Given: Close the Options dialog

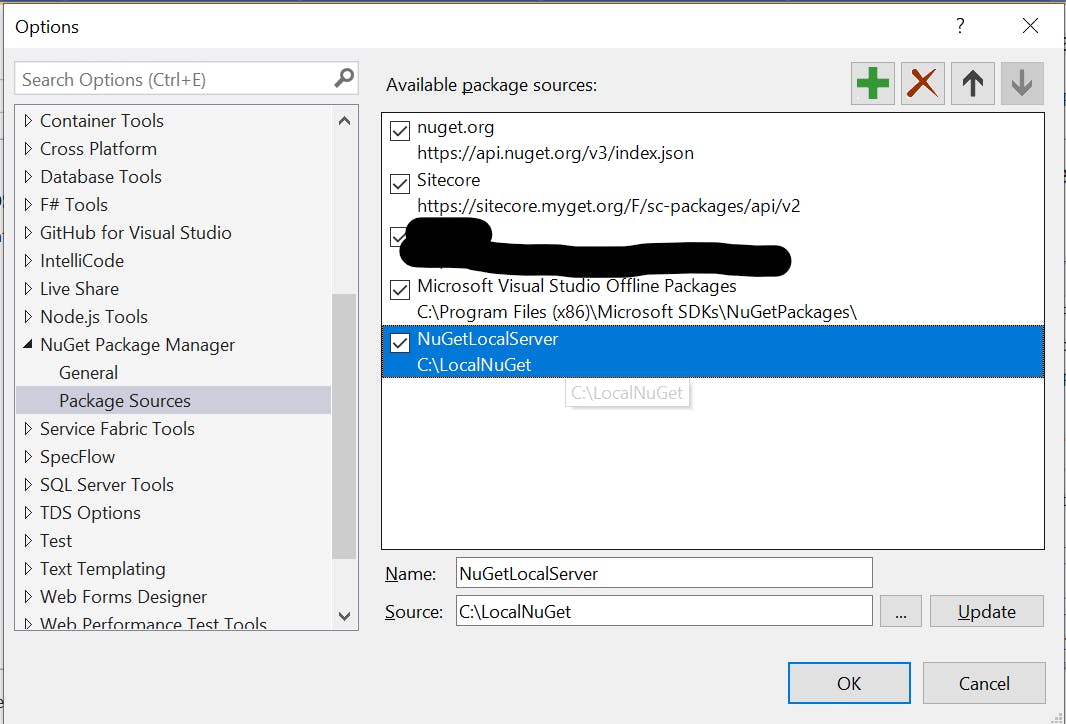Looking at the screenshot, I should 1030,26.
